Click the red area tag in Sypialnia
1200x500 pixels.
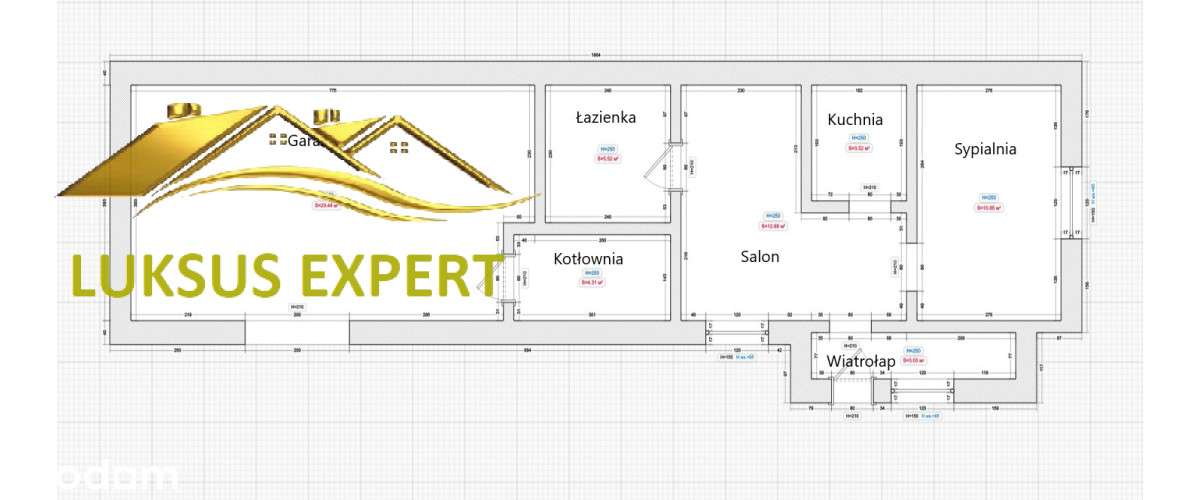click(x=989, y=208)
